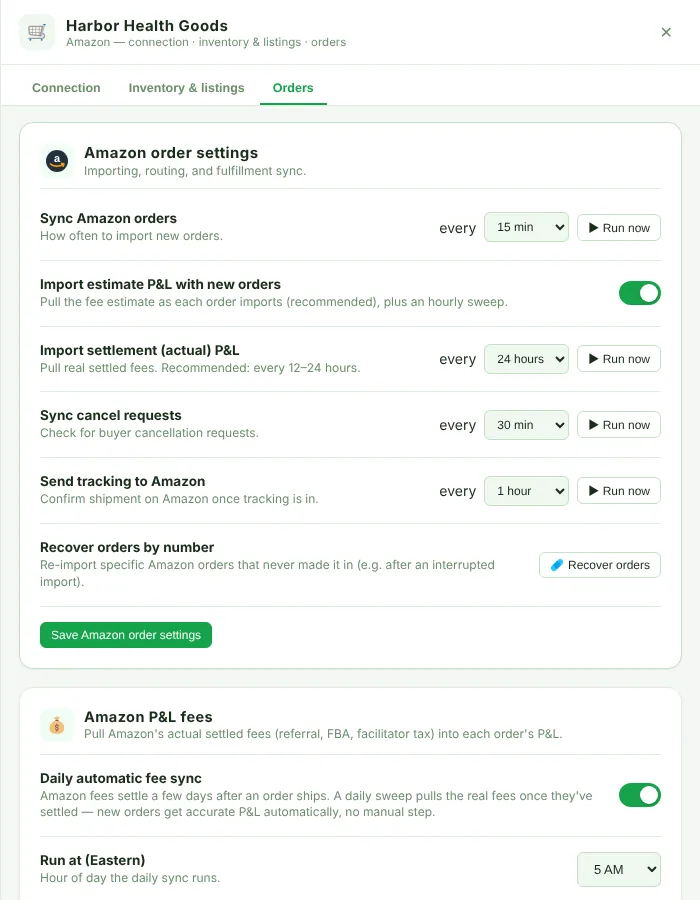The width and height of the screenshot is (700, 900).
Task: Save Amazon order settings
Action: pyautogui.click(x=126, y=635)
